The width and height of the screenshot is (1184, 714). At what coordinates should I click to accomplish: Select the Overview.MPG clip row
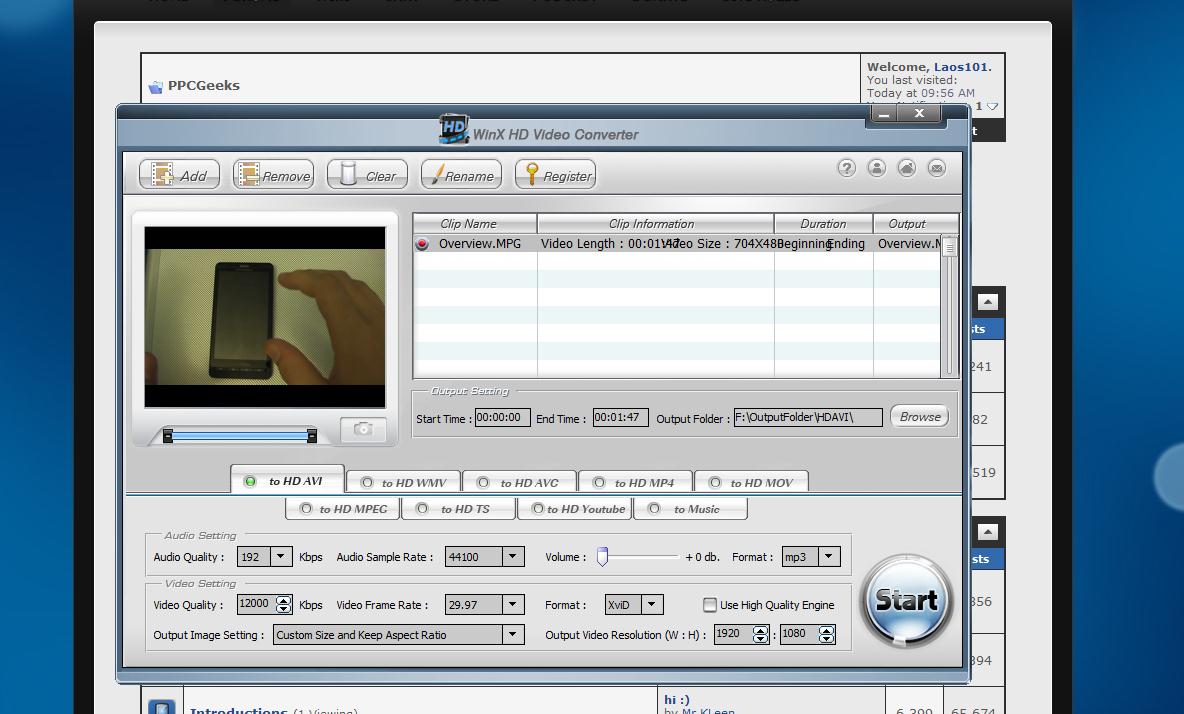coord(677,244)
